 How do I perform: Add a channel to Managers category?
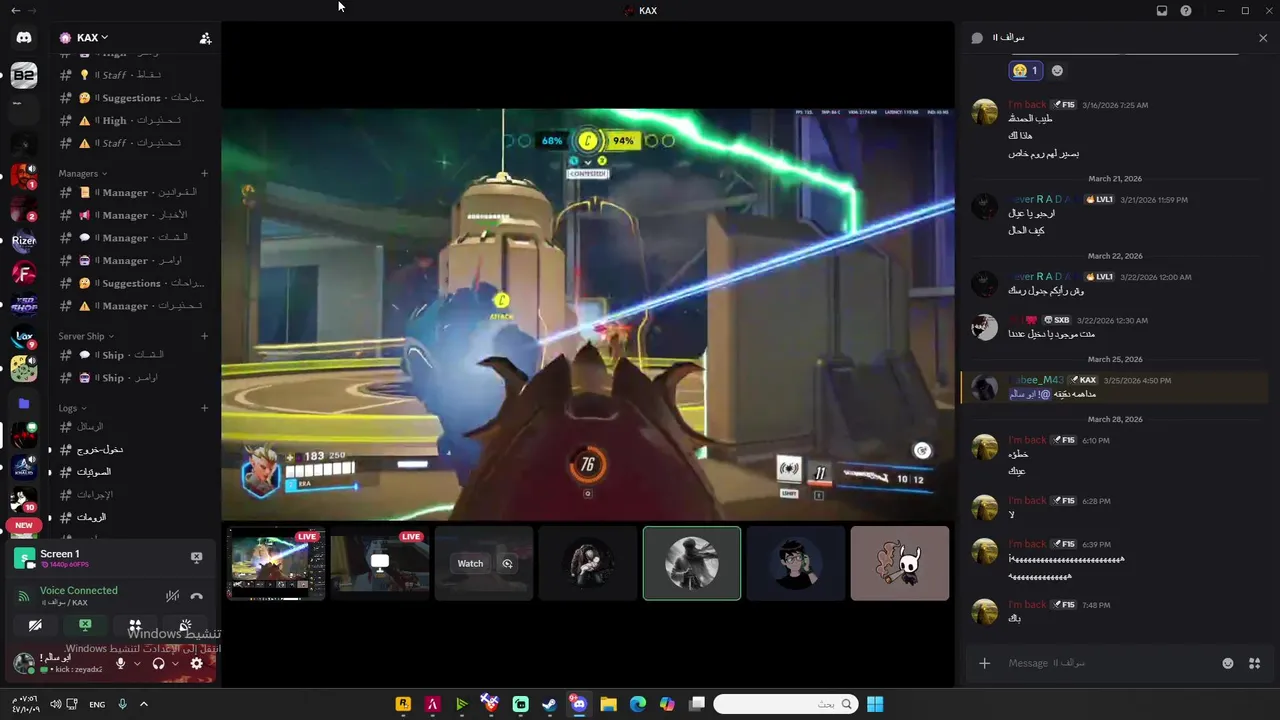click(x=205, y=173)
